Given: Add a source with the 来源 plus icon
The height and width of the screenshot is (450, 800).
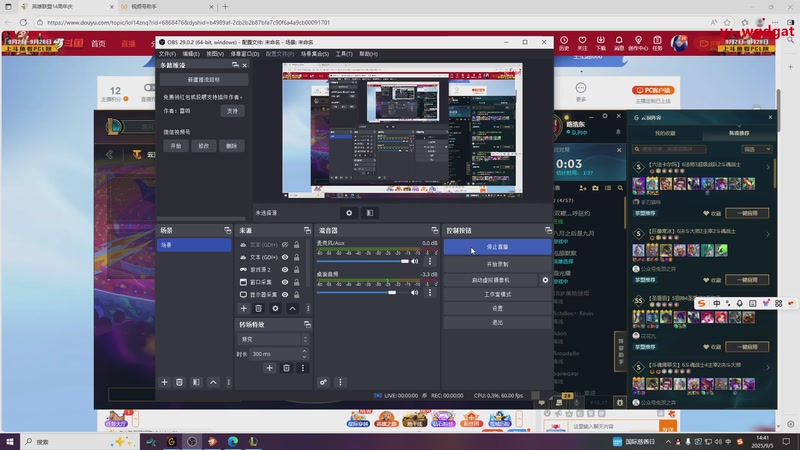Looking at the screenshot, I should 243,308.
